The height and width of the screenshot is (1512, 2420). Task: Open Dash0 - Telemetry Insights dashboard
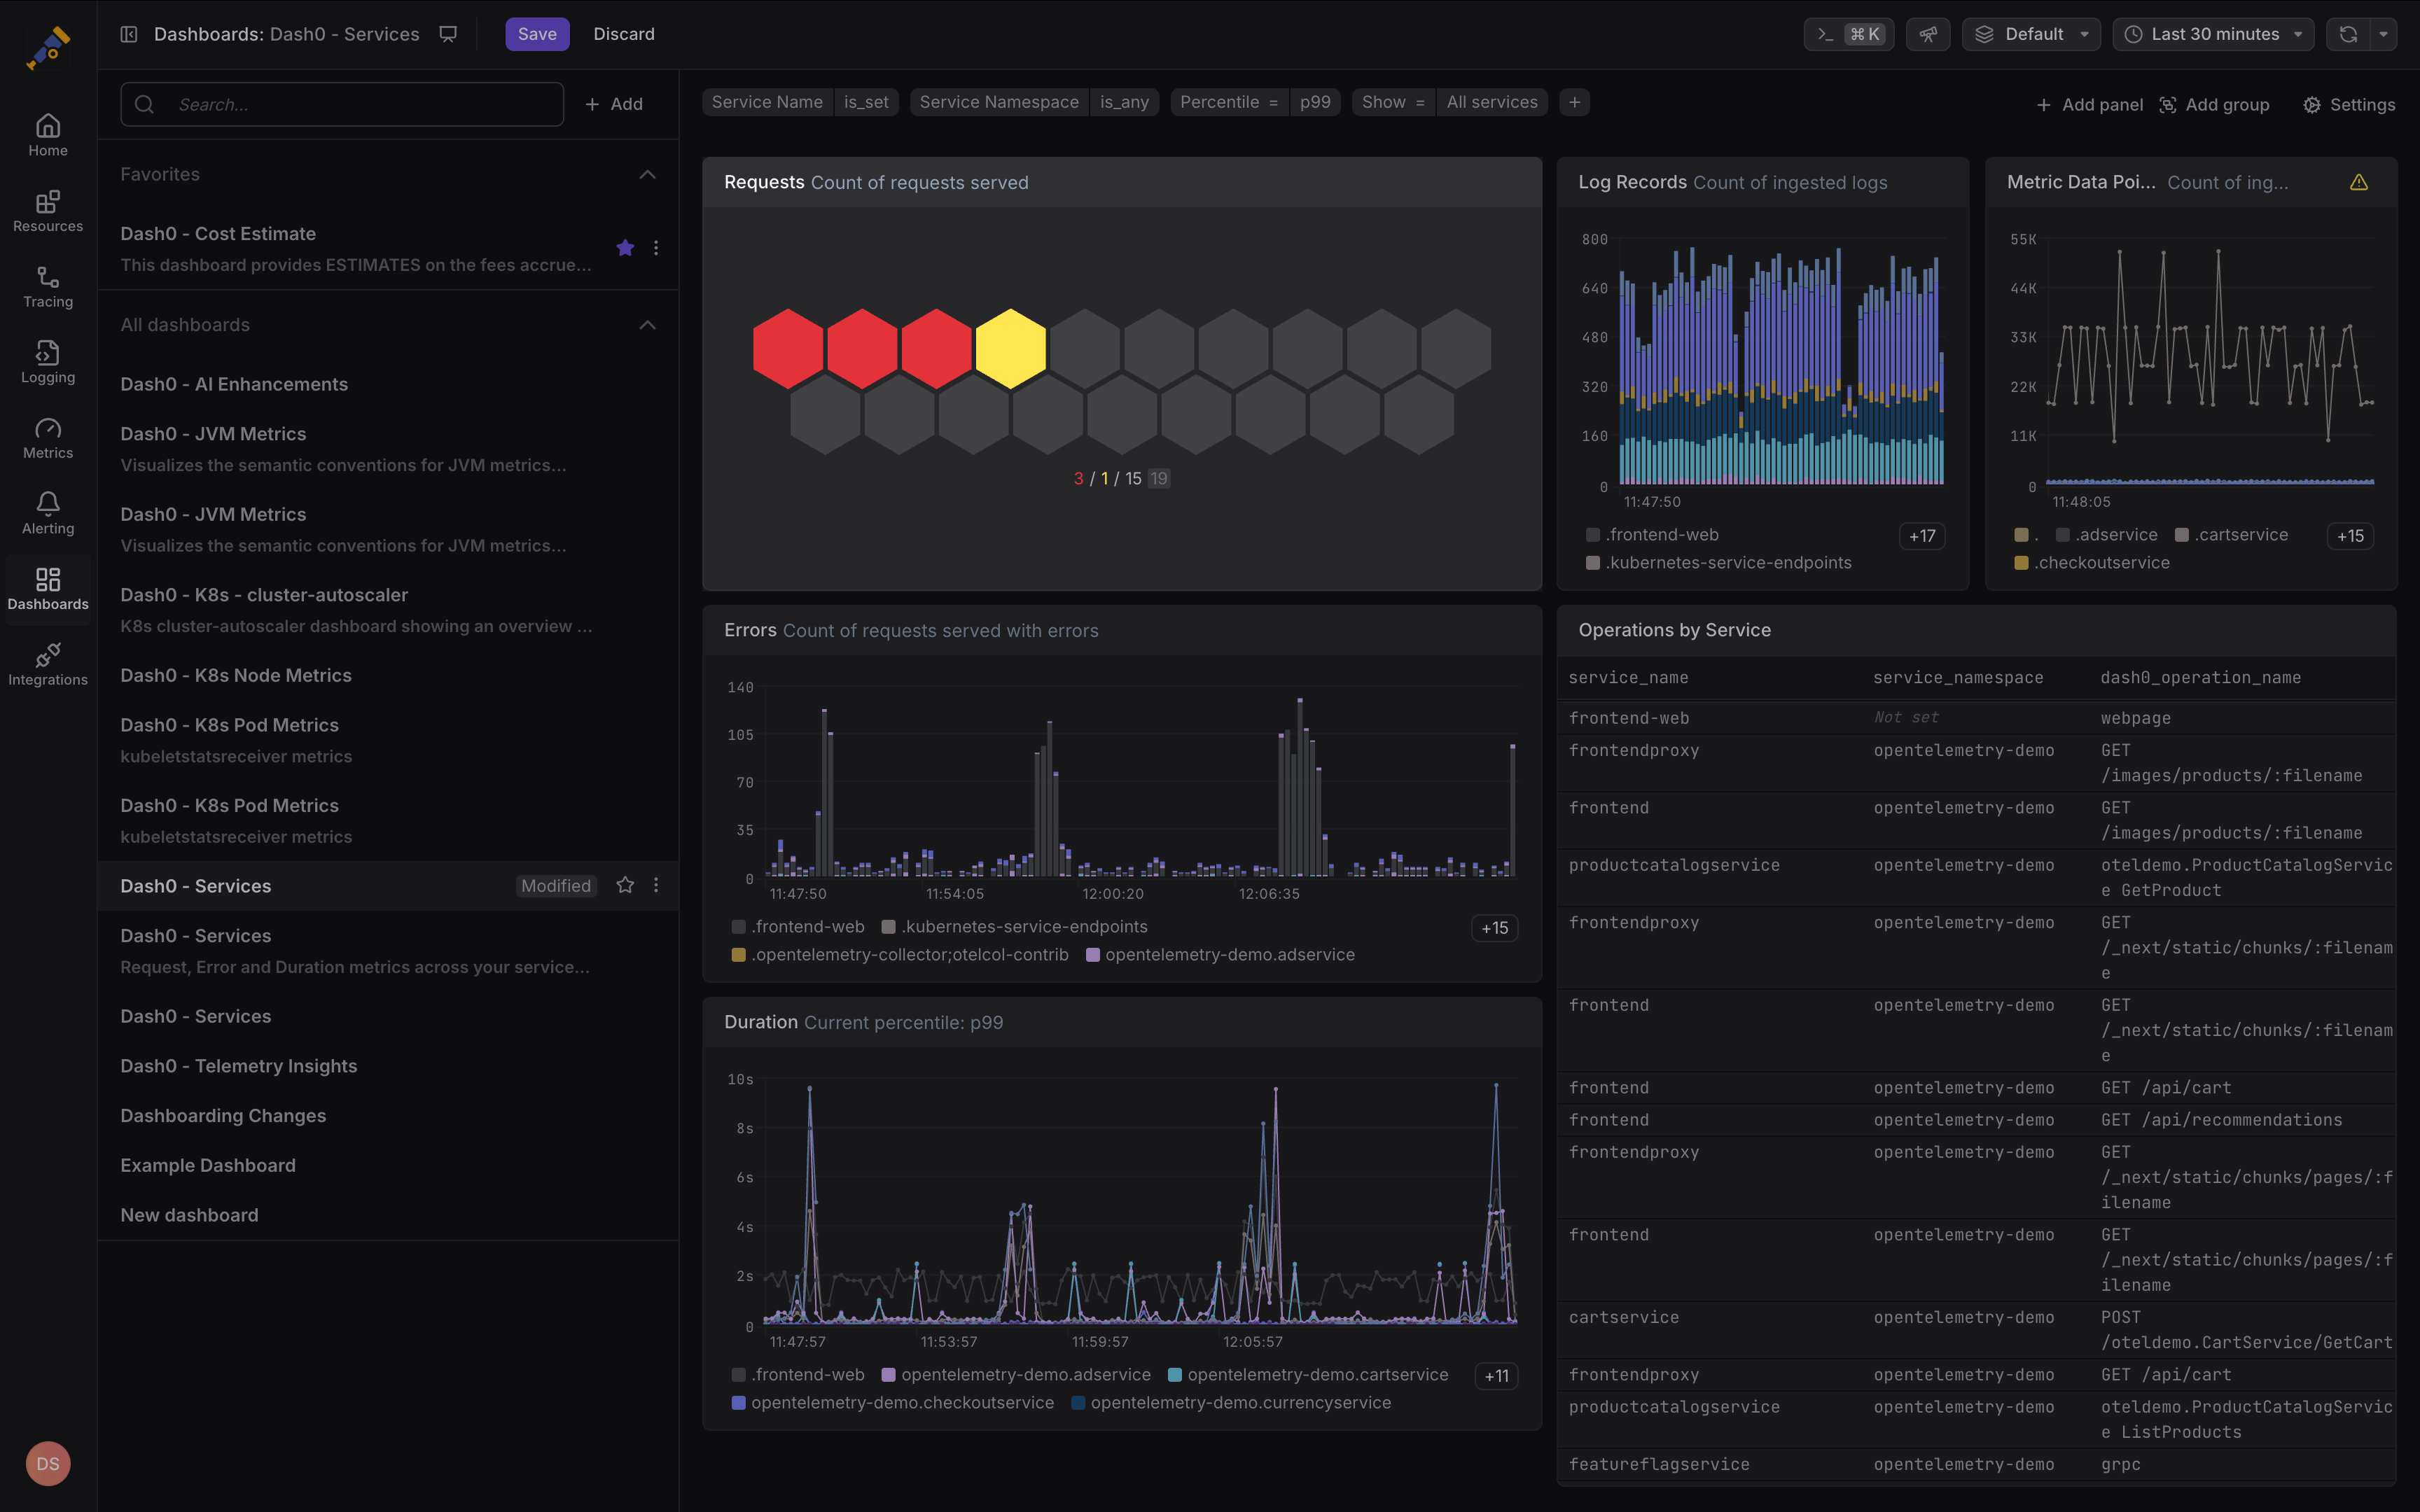click(239, 1066)
